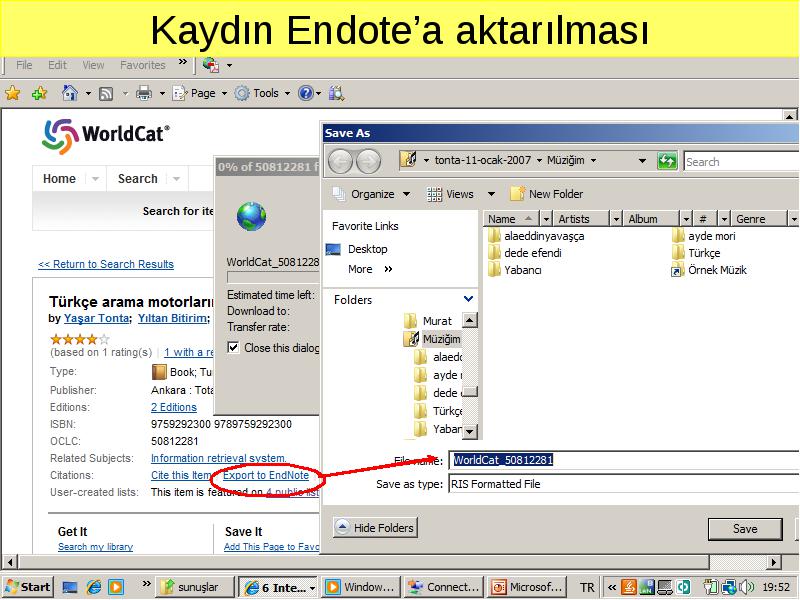Click the Show Desktop icon in quick launch

pos(70,587)
